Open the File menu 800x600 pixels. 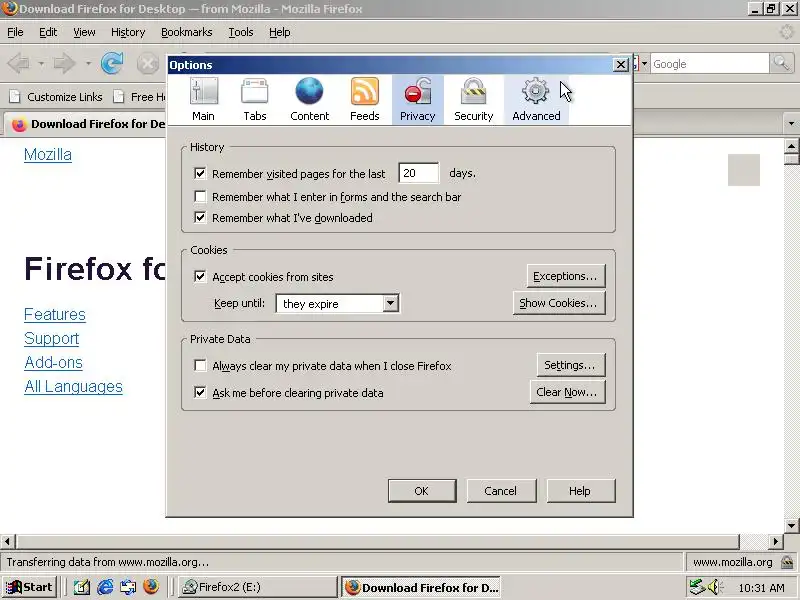coord(15,32)
